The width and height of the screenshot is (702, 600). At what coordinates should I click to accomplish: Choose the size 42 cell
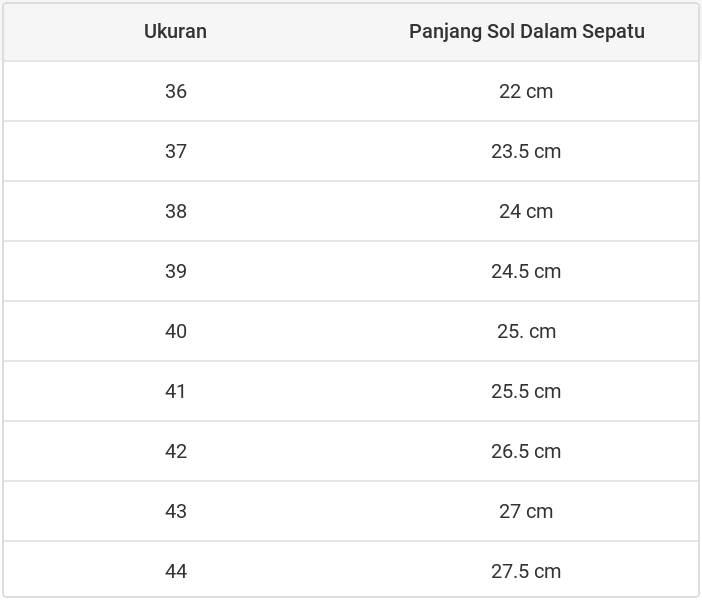176,451
